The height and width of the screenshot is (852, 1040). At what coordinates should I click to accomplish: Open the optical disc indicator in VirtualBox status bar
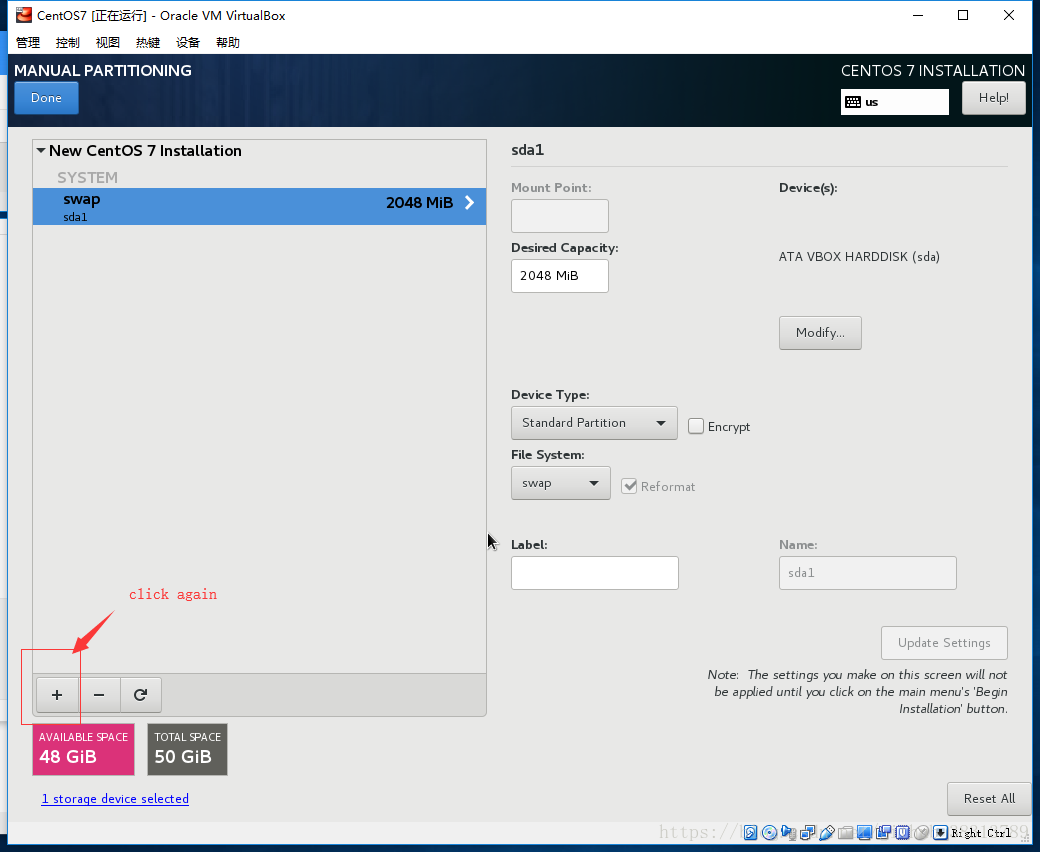[x=769, y=833]
